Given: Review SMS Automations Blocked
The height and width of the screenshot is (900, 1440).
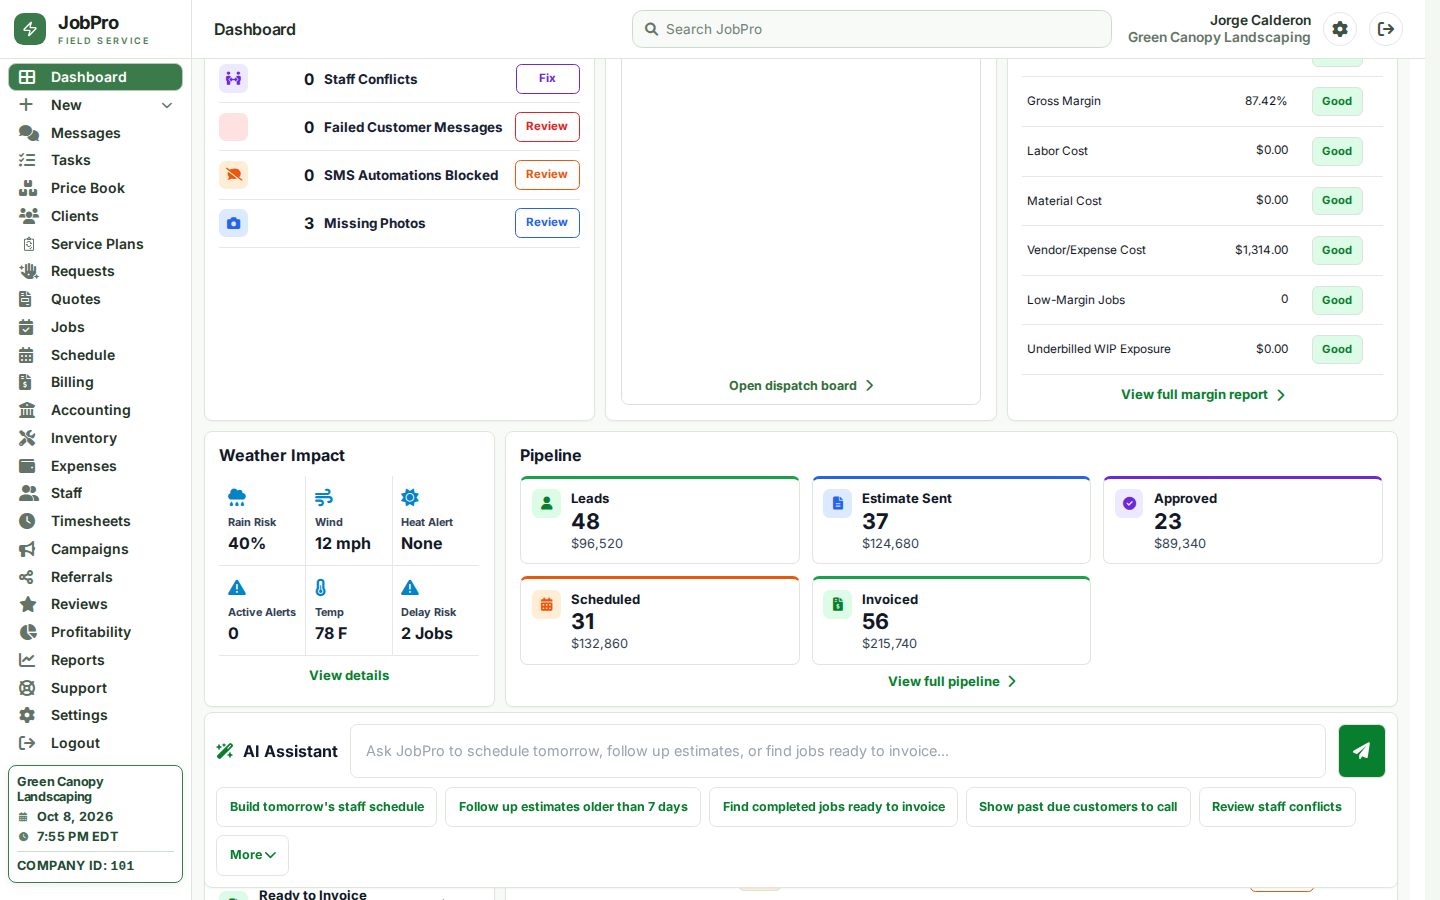Looking at the screenshot, I should coord(547,175).
